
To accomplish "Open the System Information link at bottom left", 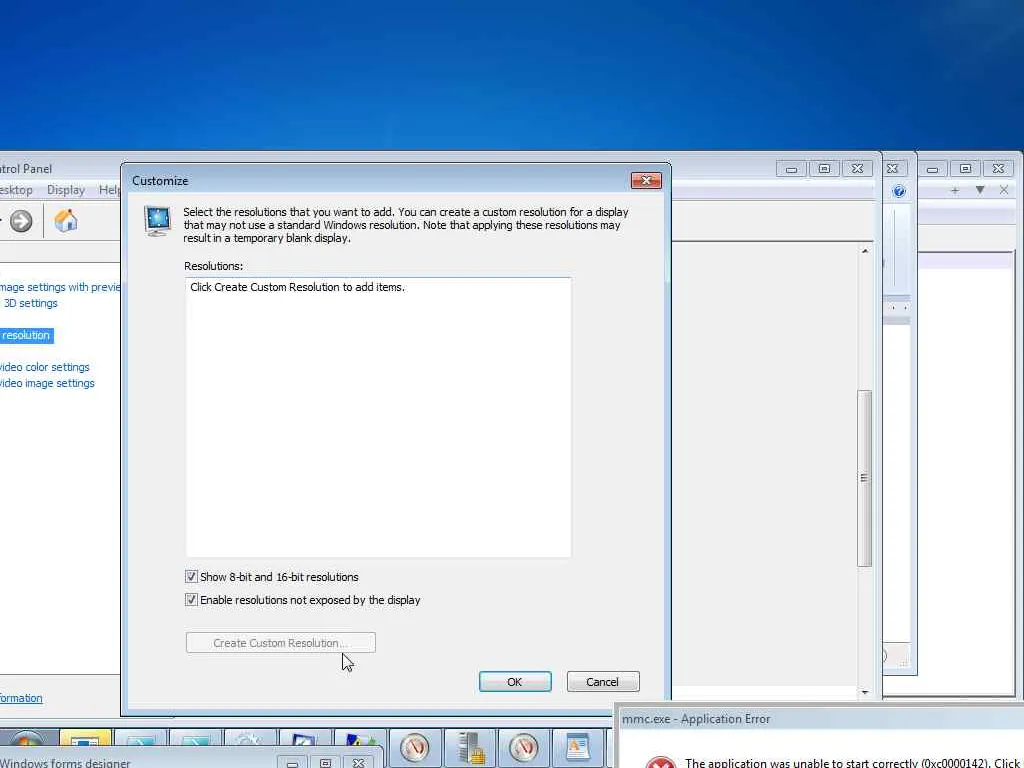I will [21, 698].
